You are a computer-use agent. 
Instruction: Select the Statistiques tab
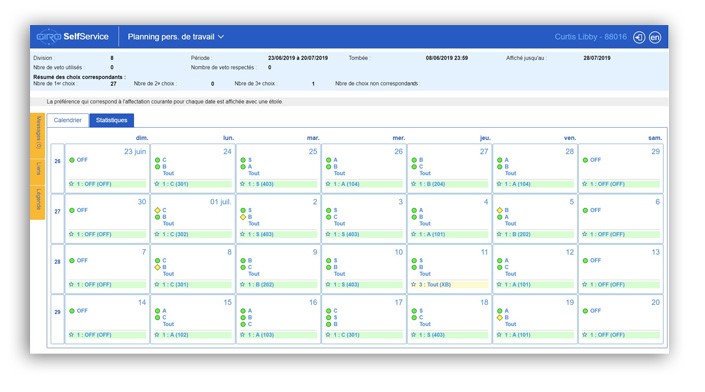[x=112, y=120]
